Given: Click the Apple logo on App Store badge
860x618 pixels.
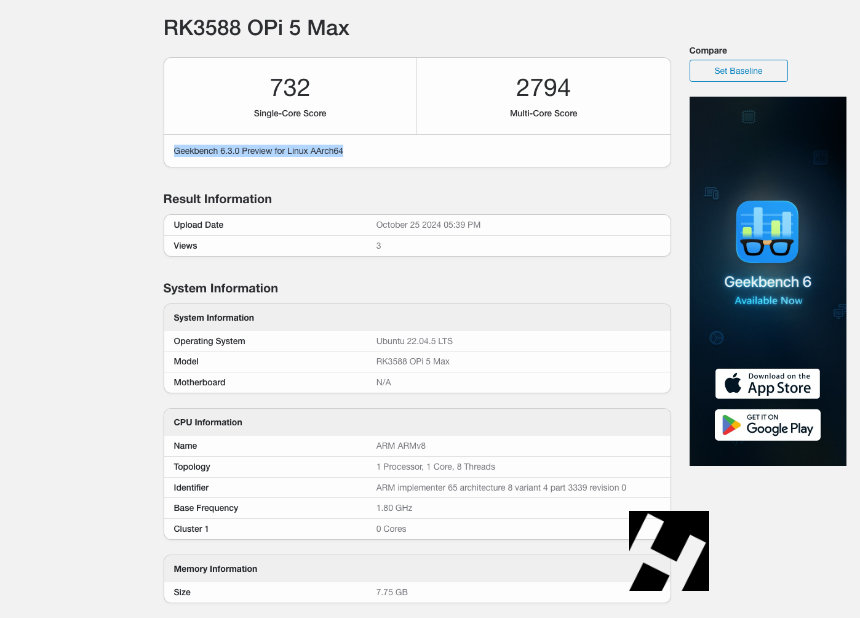Looking at the screenshot, I should (733, 383).
